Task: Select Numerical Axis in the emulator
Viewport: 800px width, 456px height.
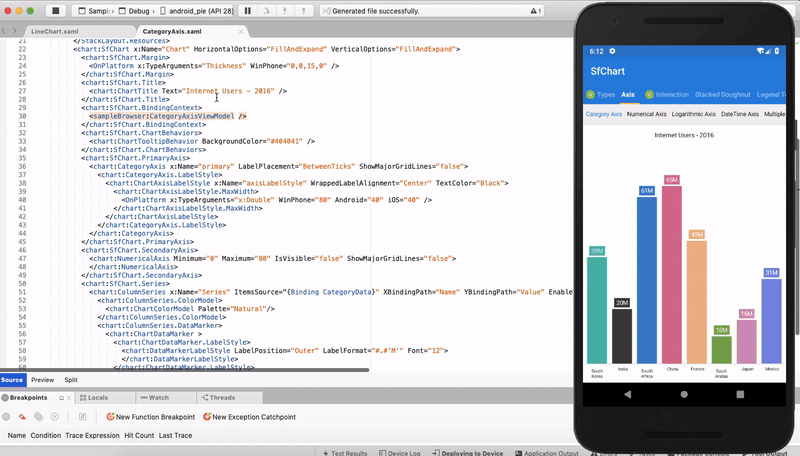Action: 646,115
